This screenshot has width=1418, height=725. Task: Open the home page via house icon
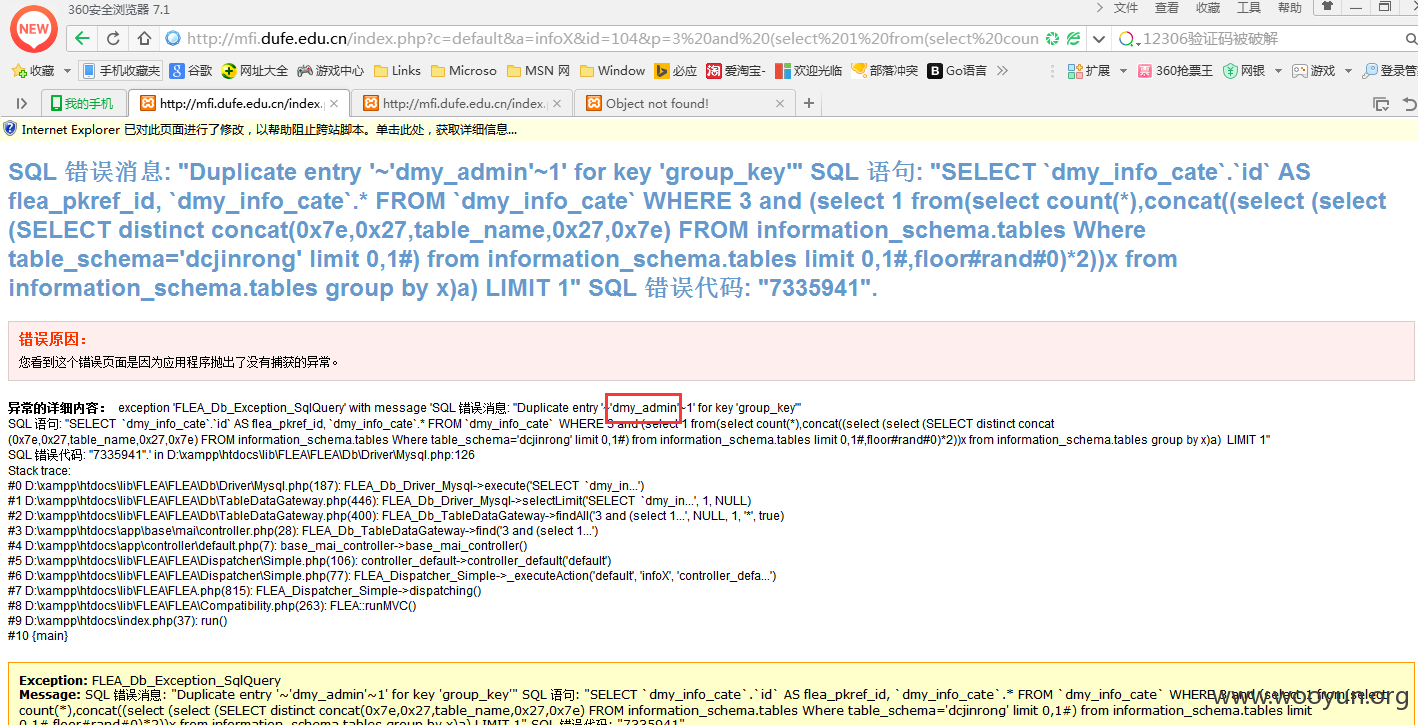144,39
